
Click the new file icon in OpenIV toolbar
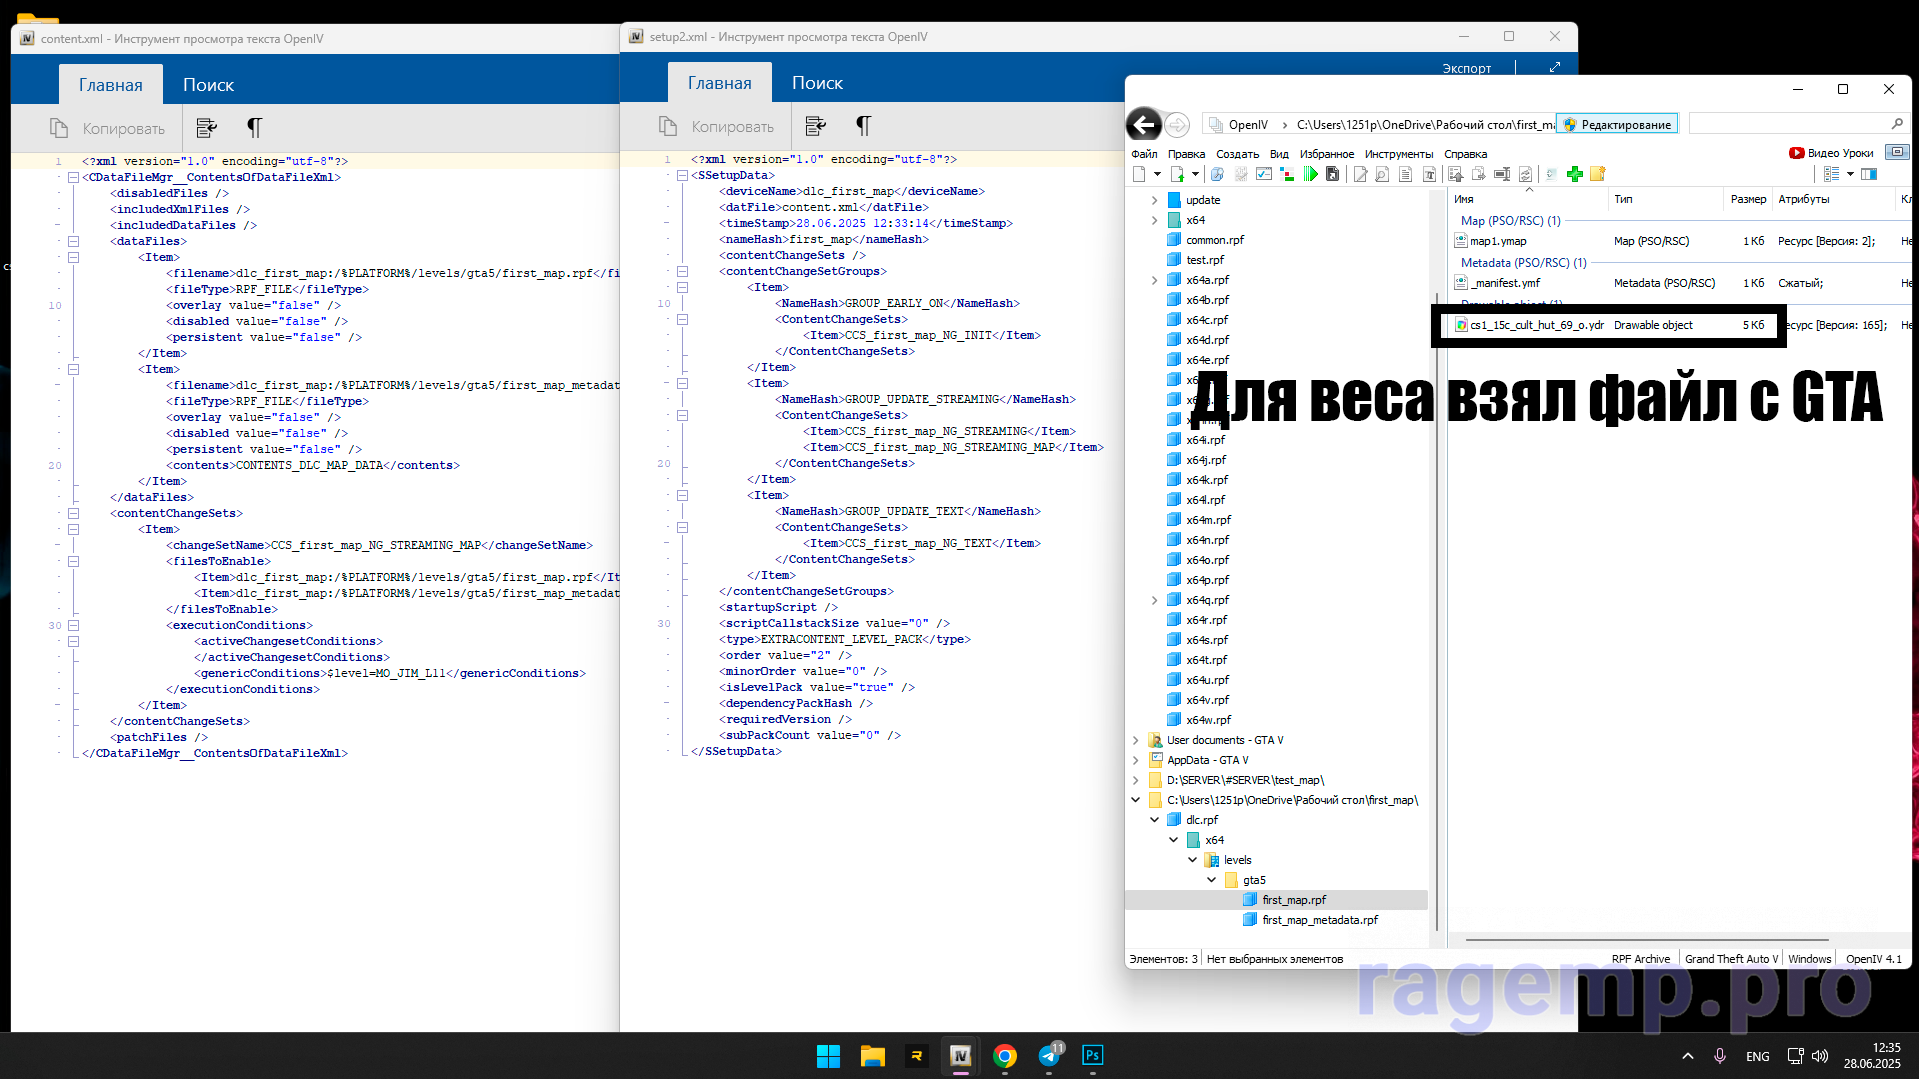tap(1139, 174)
